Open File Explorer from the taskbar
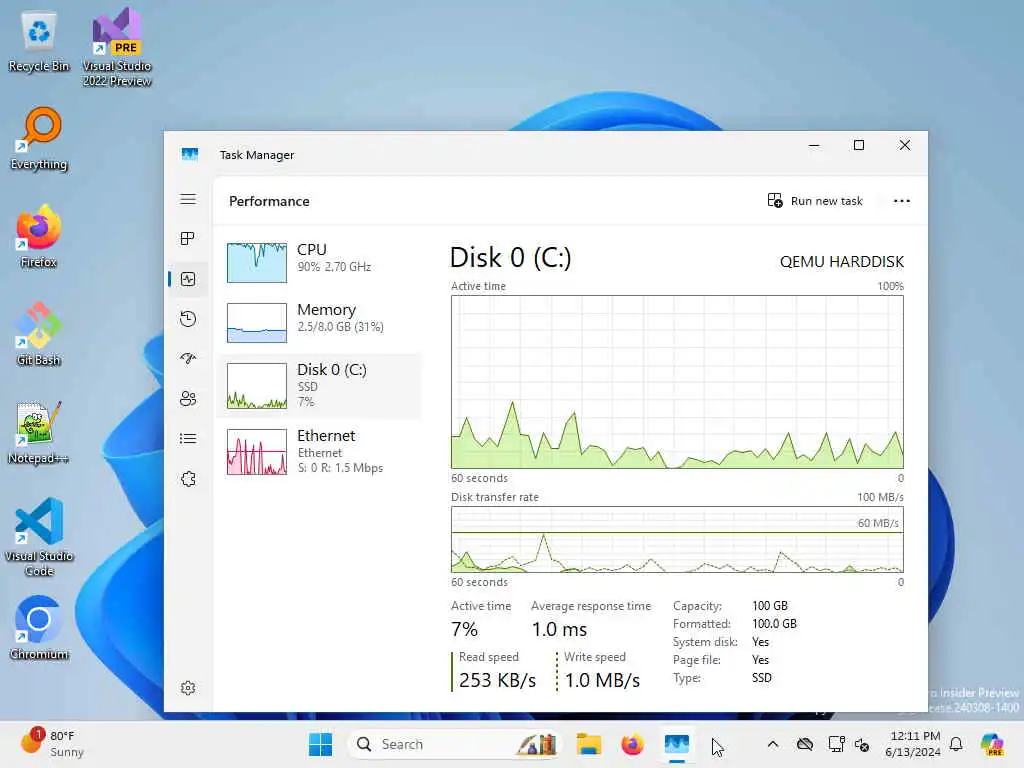 click(588, 744)
